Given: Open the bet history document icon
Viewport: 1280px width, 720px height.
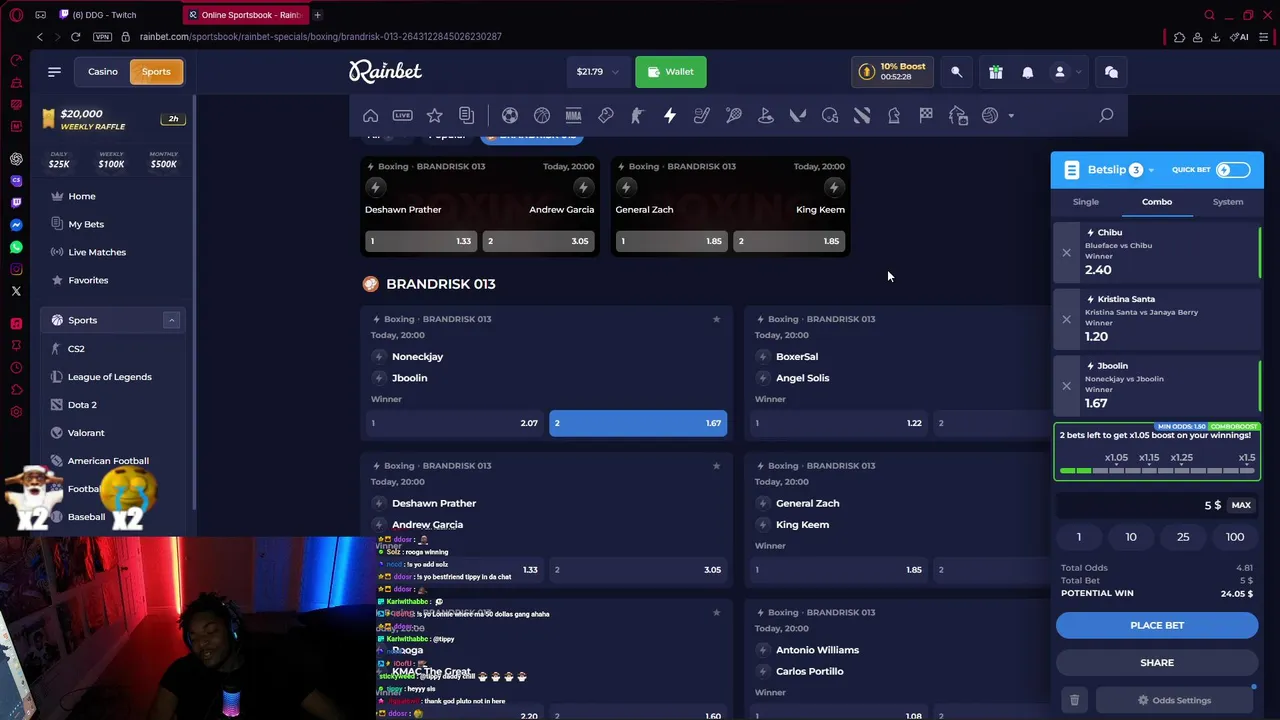Looking at the screenshot, I should (x=466, y=116).
